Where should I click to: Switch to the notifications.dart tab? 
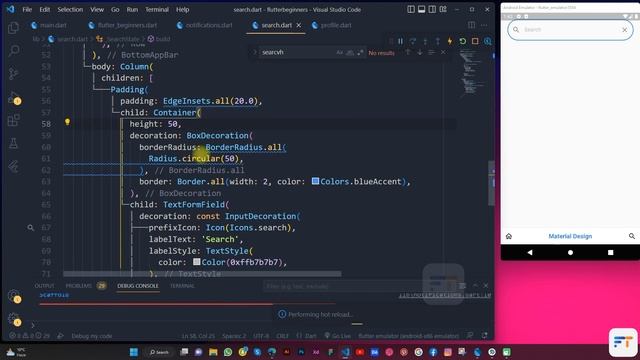[205, 25]
